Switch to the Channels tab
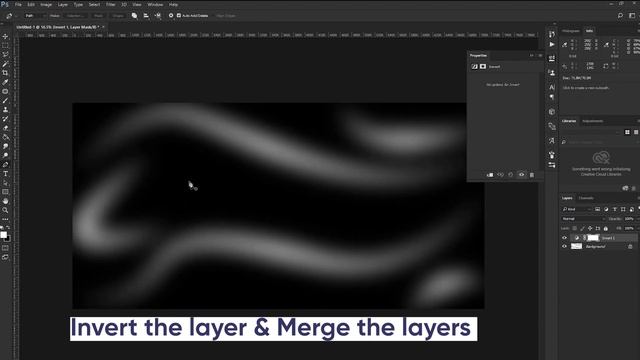This screenshot has height=360, width=640. 586,198
